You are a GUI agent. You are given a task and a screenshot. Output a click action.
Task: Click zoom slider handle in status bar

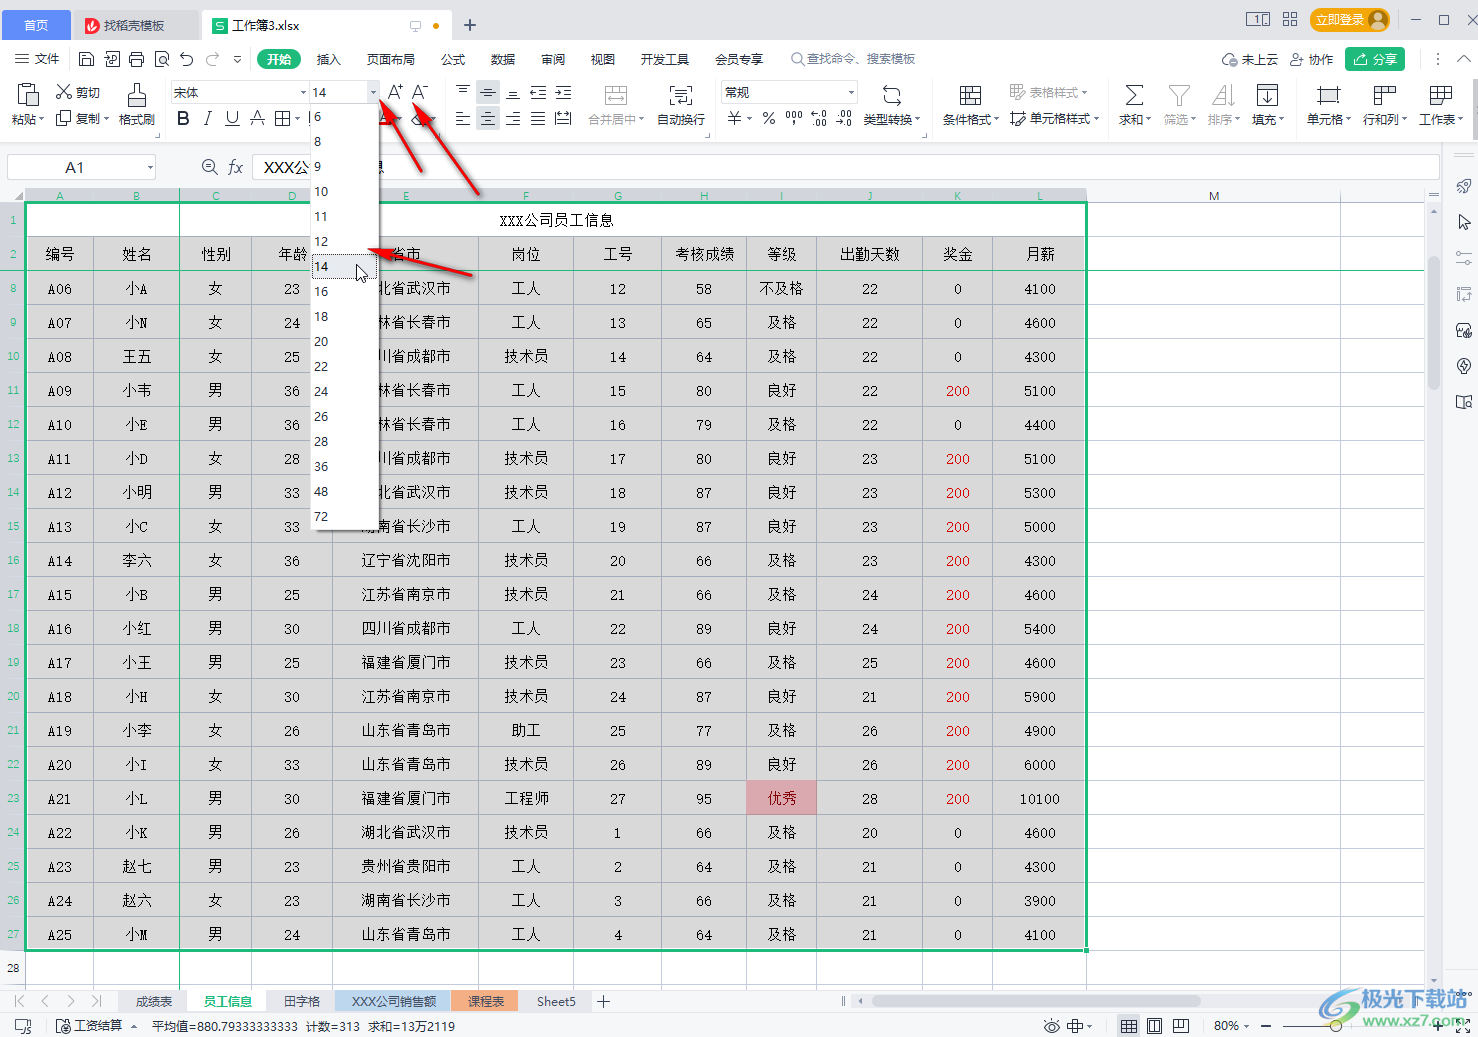(1336, 1026)
